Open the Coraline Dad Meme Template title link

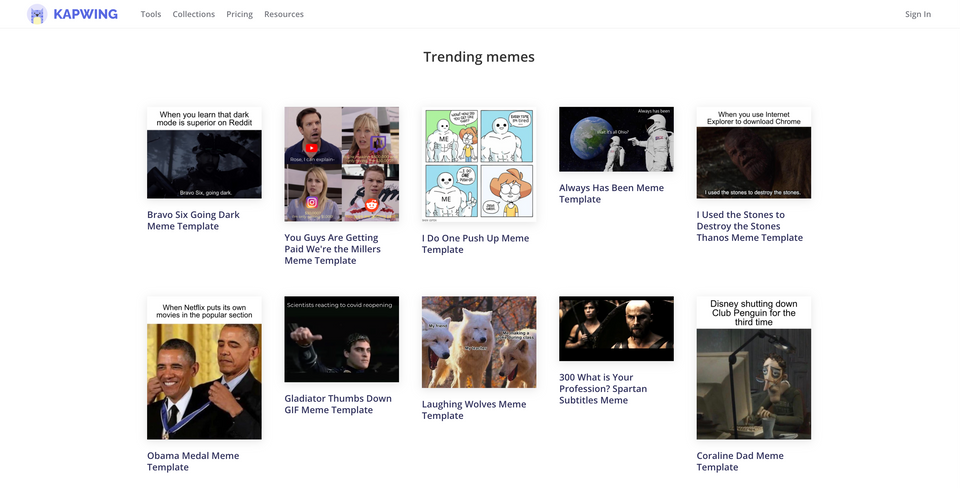(x=740, y=461)
